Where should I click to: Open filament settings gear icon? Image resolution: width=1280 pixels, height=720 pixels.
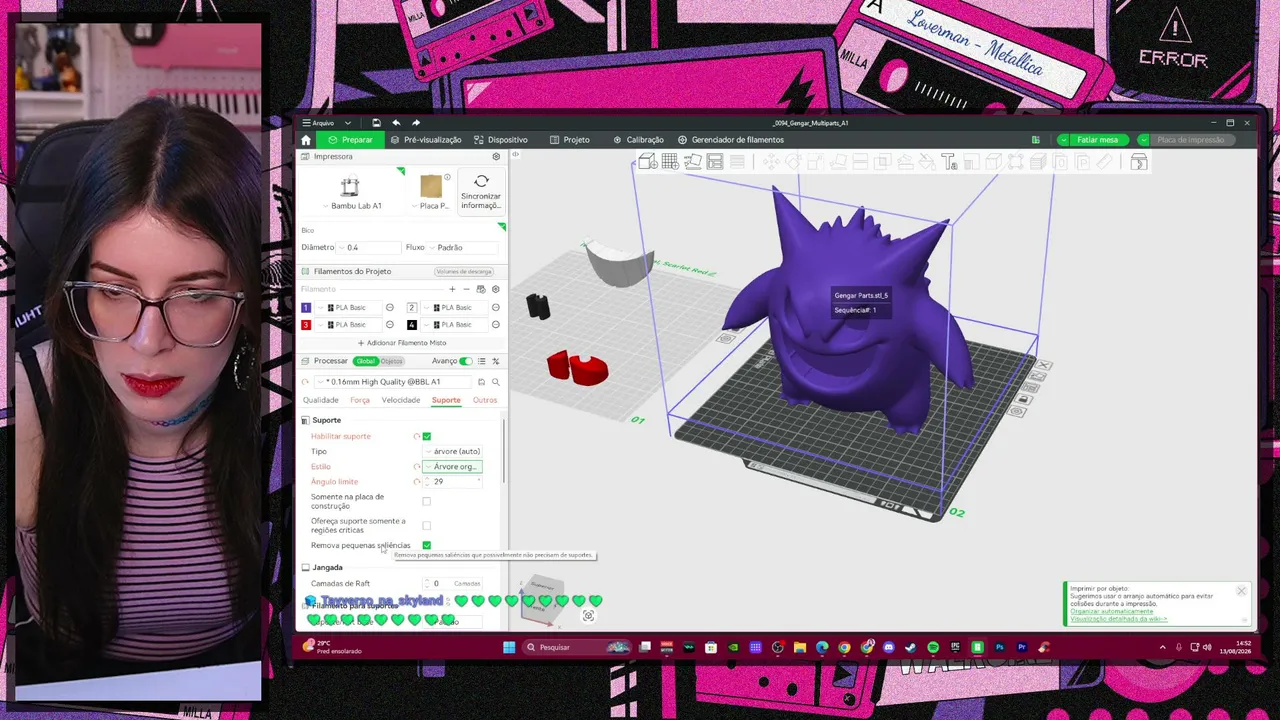495,289
